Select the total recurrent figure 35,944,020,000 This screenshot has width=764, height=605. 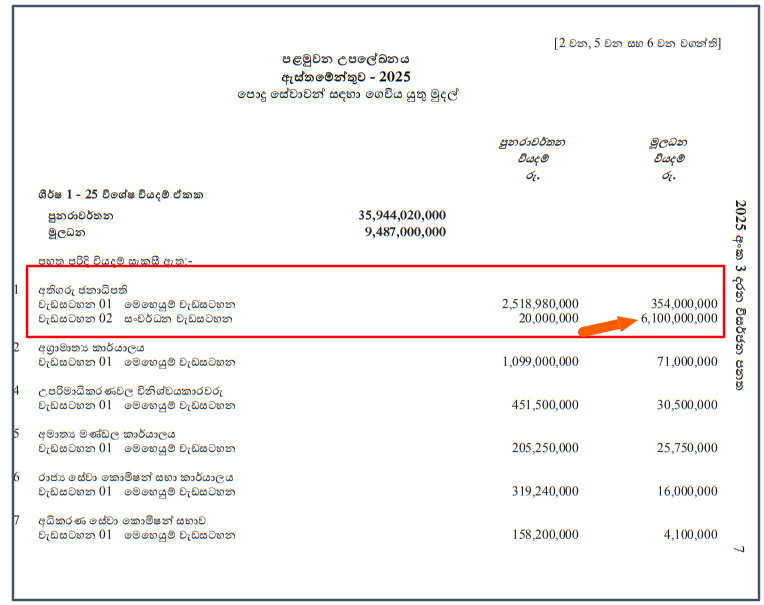click(x=402, y=215)
